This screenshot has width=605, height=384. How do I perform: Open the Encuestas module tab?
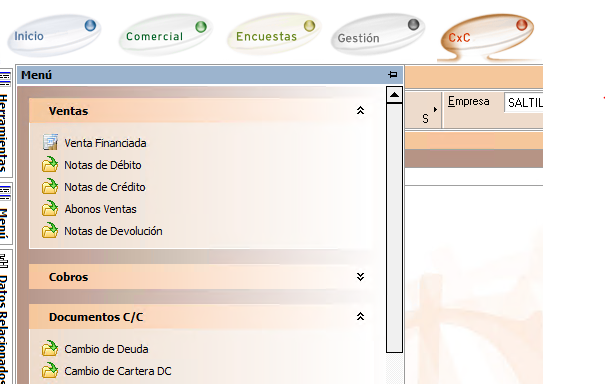pos(274,36)
